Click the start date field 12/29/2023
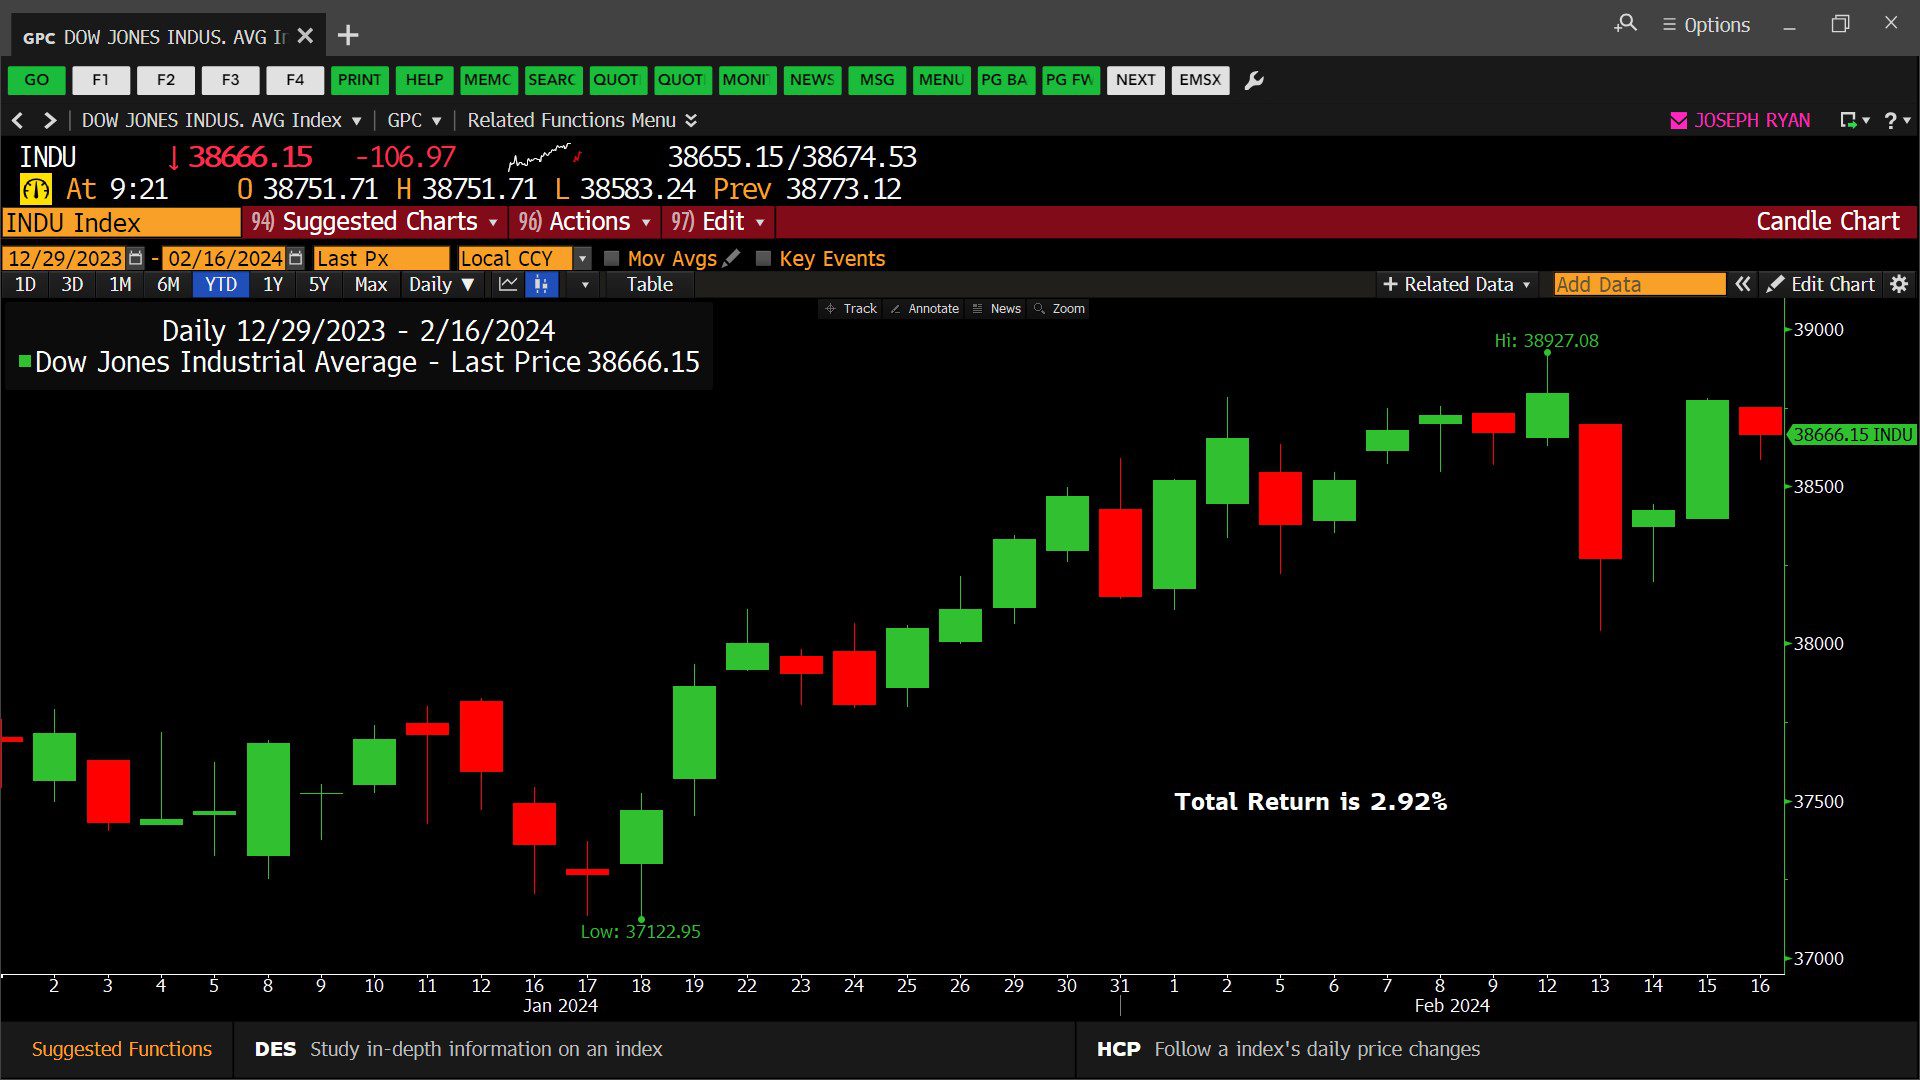The width and height of the screenshot is (1920, 1080). (65, 258)
